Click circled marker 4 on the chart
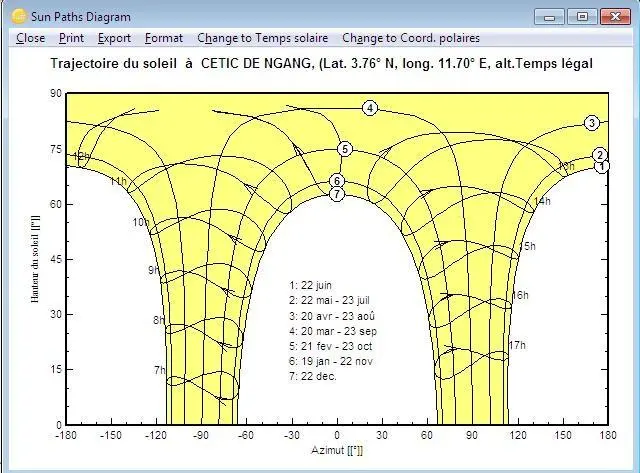The image size is (640, 473). pos(370,108)
